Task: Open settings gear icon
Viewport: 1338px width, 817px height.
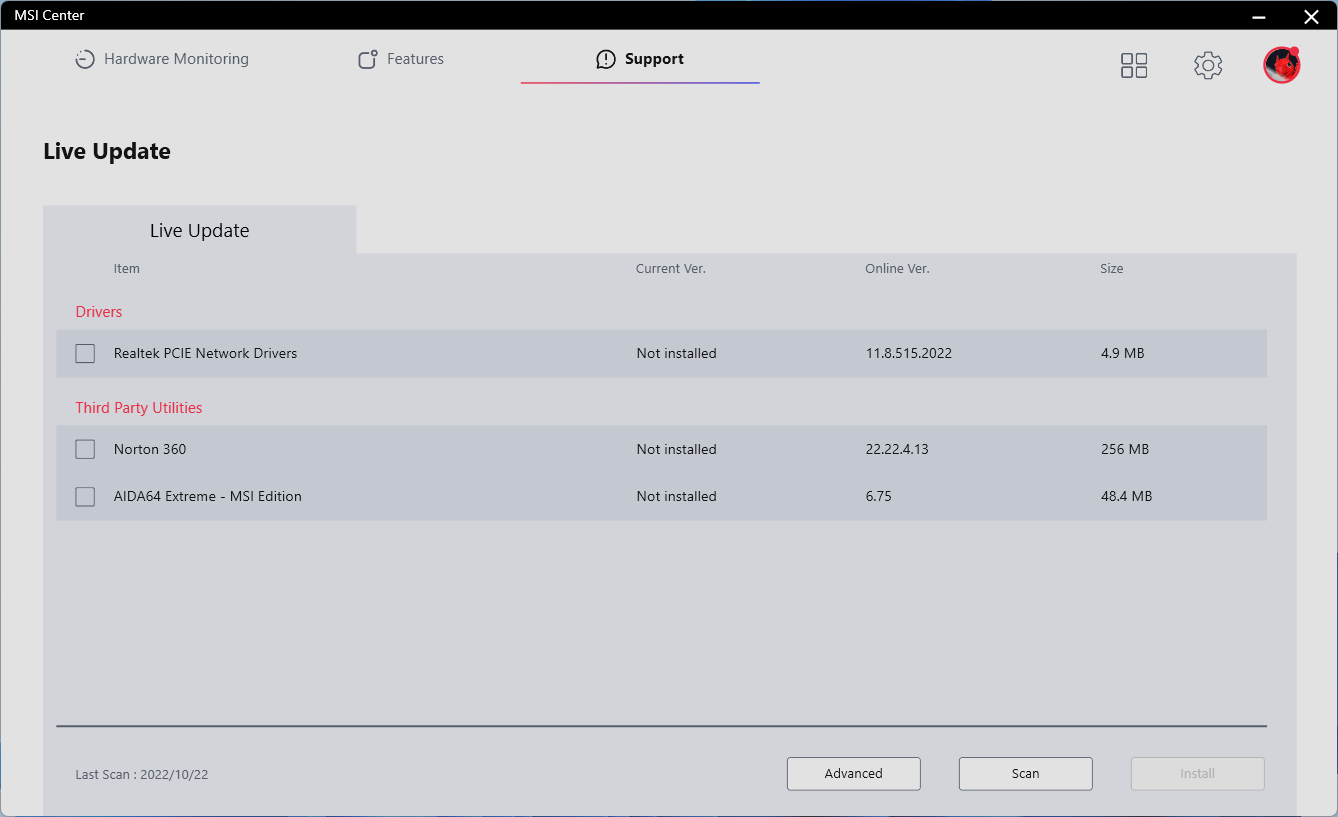Action: point(1208,66)
